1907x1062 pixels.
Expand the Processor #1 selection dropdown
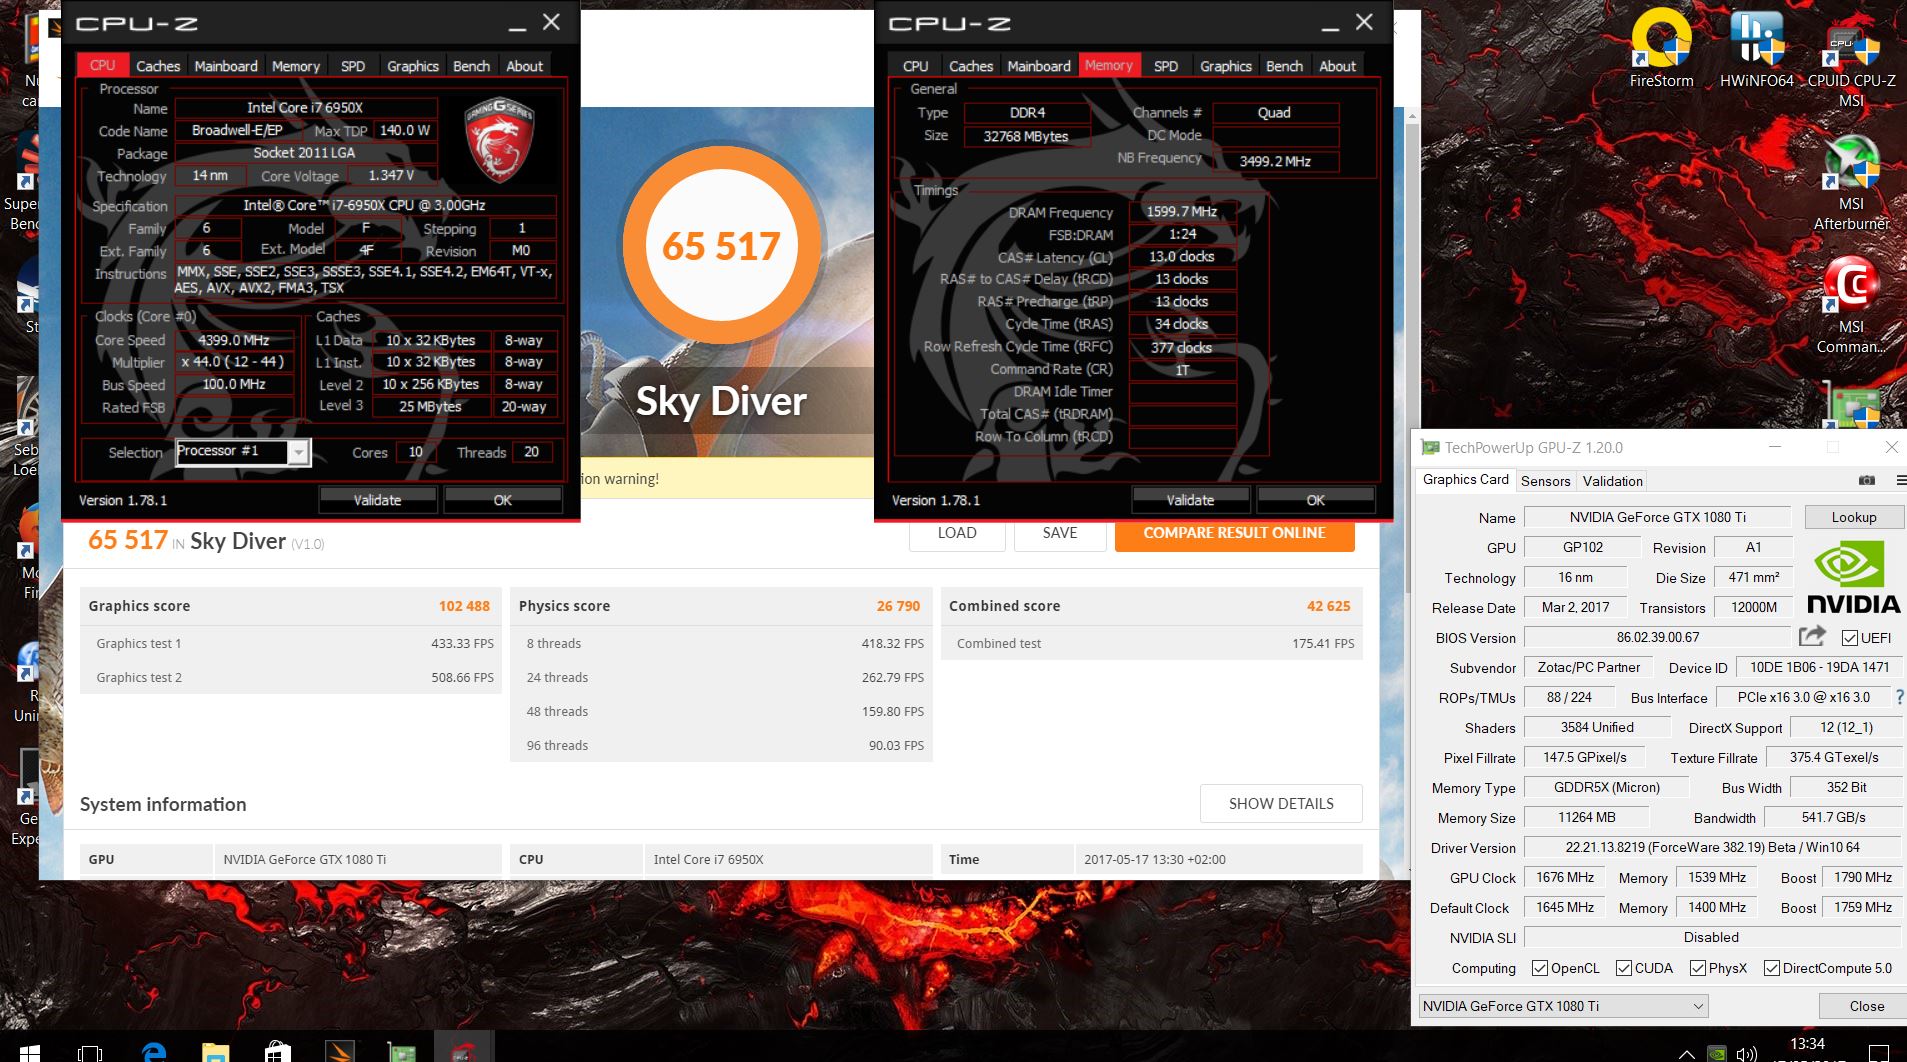tap(298, 453)
